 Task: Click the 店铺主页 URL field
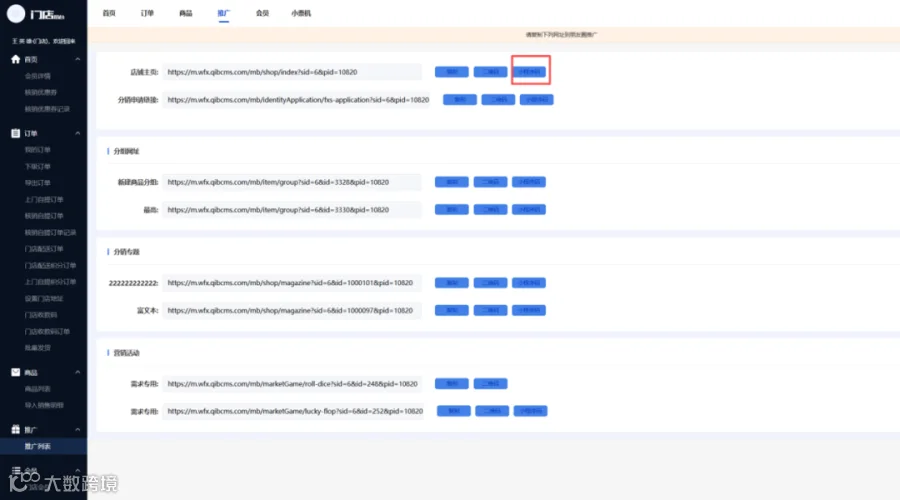[x=292, y=72]
